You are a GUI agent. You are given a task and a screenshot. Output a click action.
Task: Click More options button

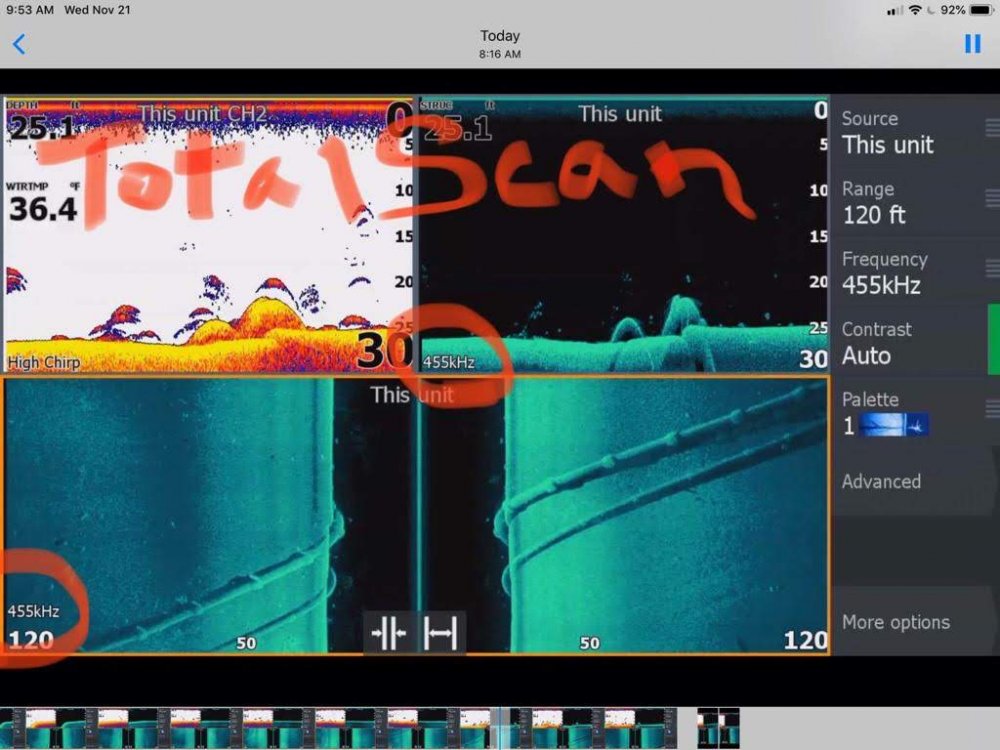click(x=895, y=622)
